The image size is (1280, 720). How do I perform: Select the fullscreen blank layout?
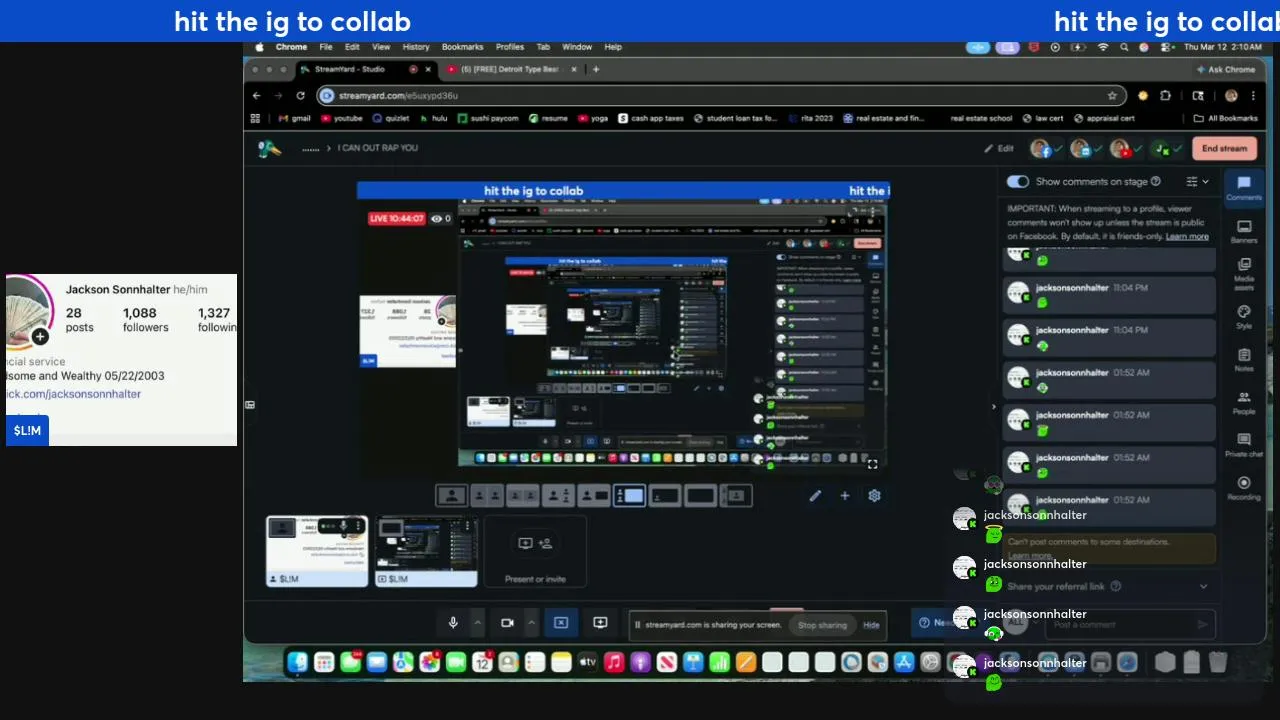(700, 495)
